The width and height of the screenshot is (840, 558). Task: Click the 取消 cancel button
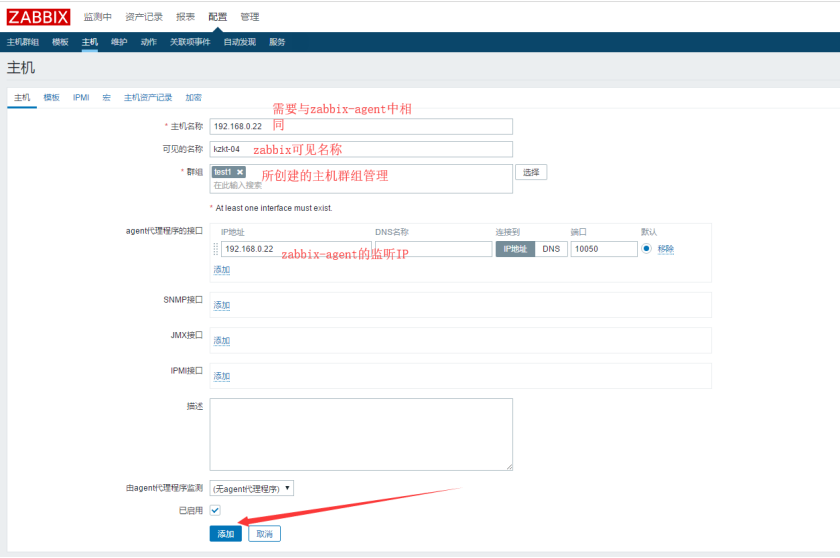pyautogui.click(x=264, y=534)
